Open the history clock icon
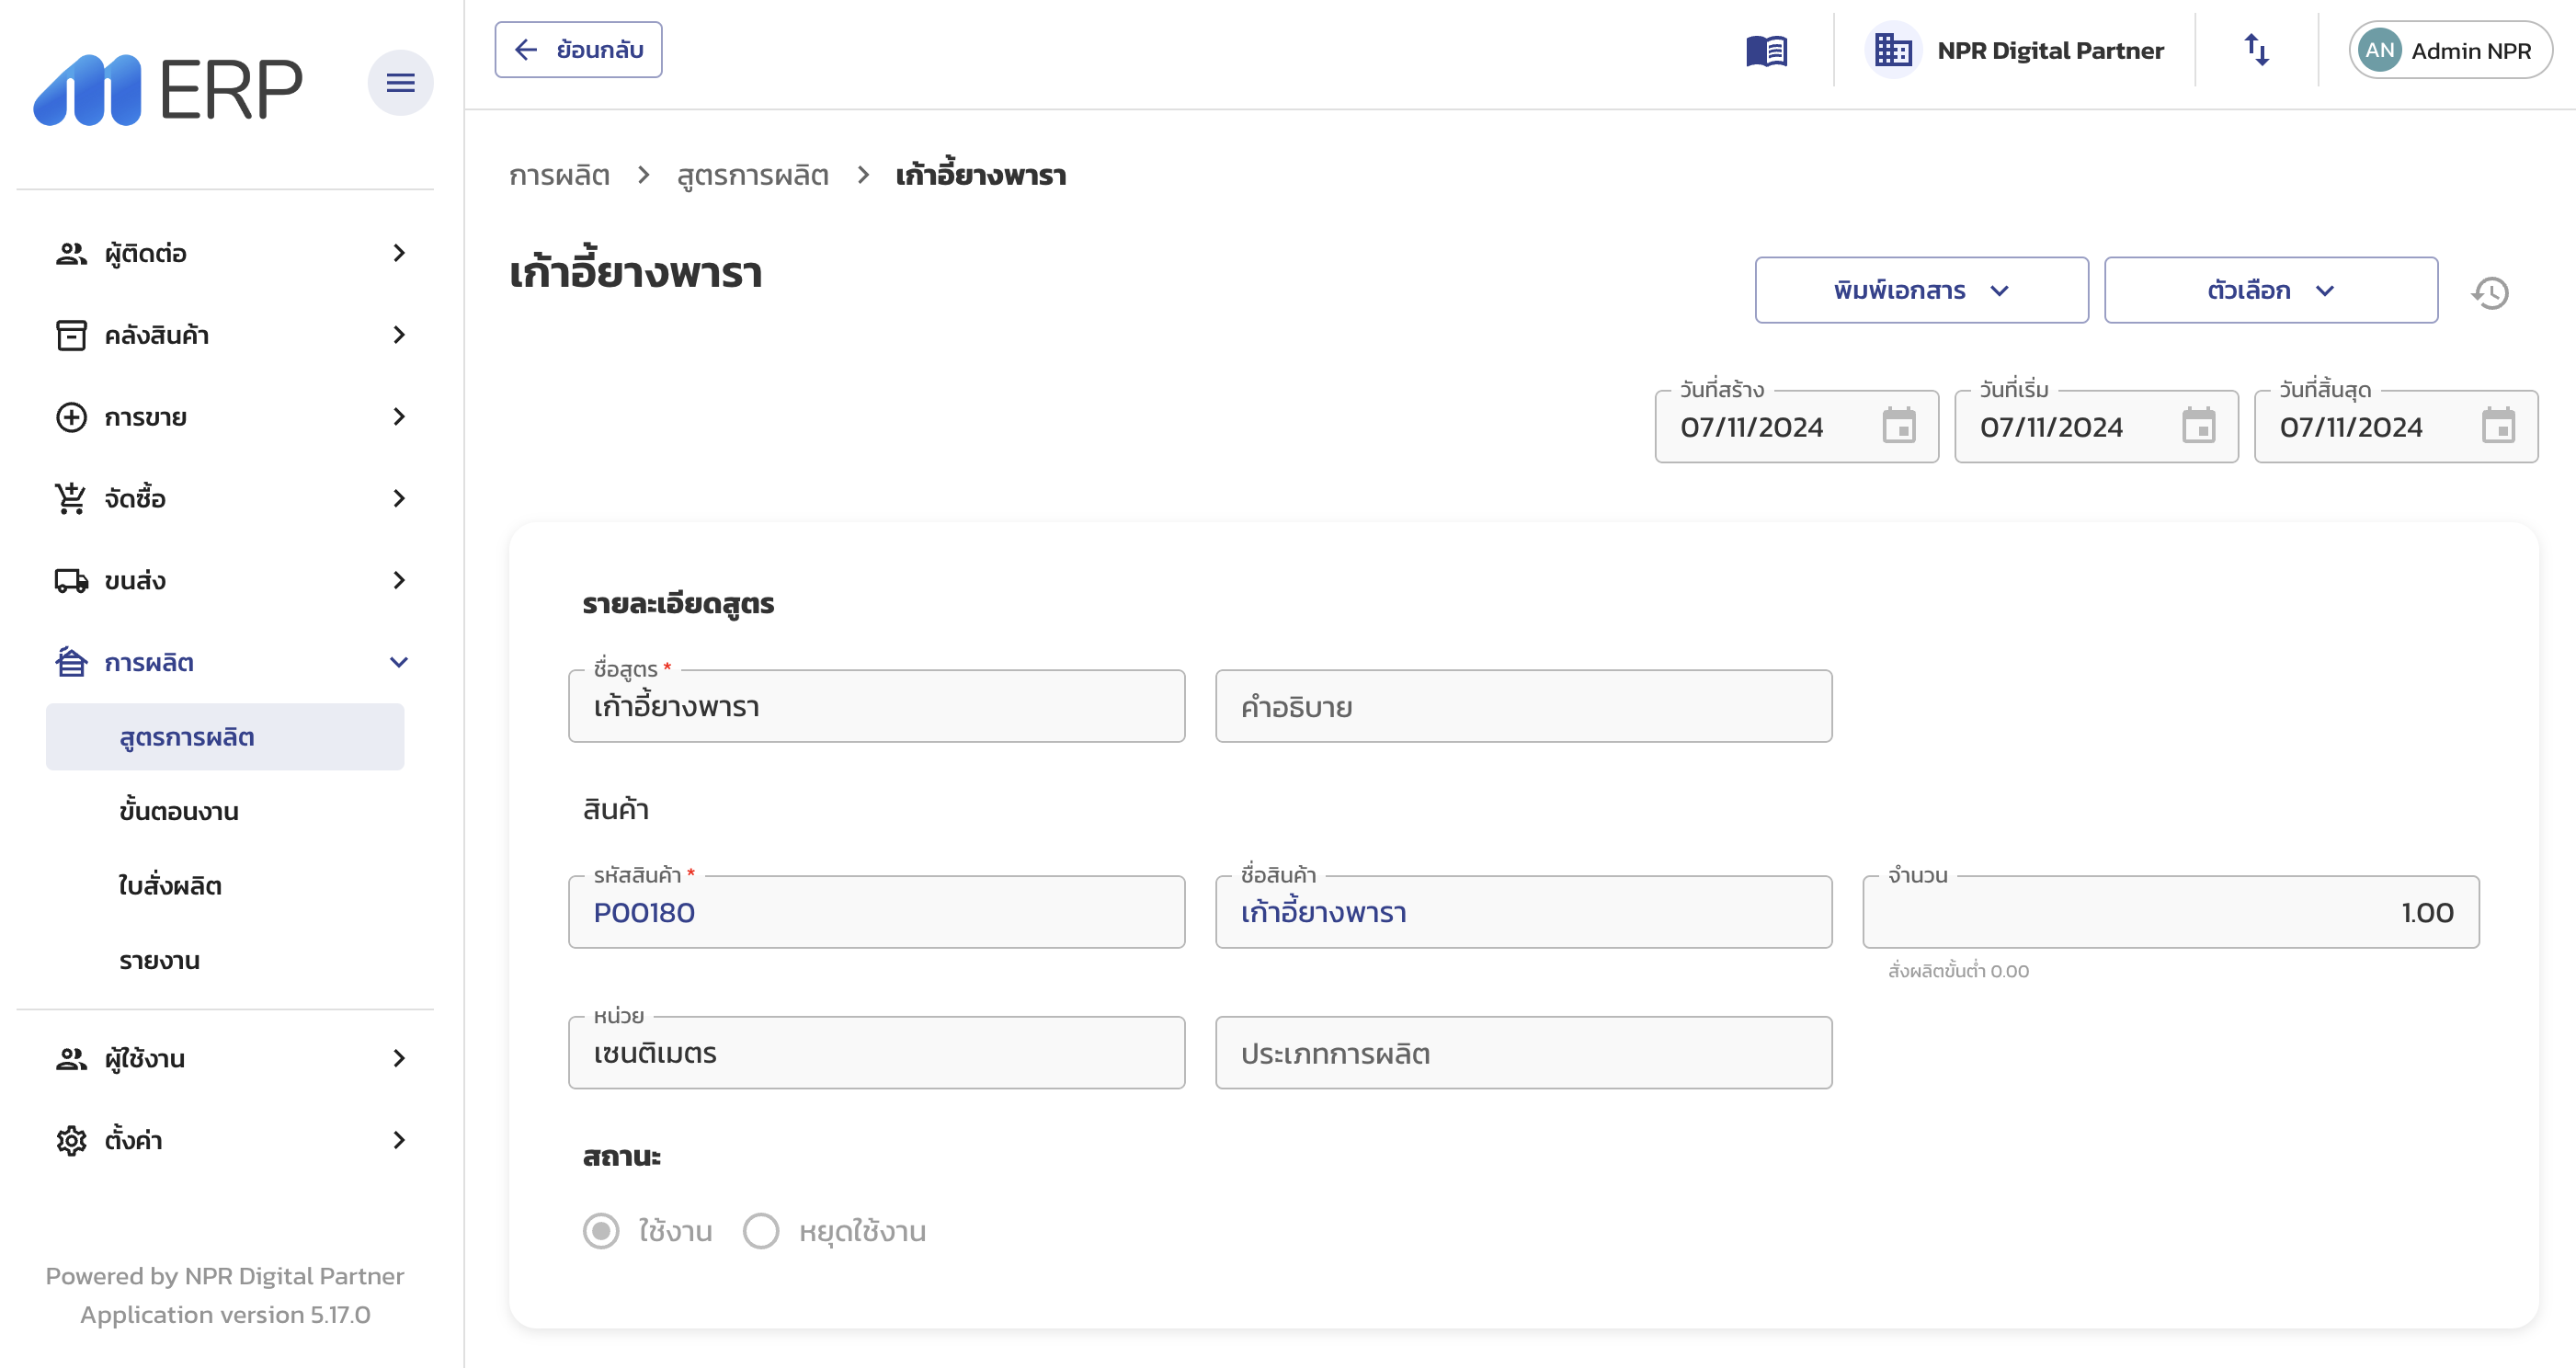The height and width of the screenshot is (1368, 2576). pos(2490,293)
